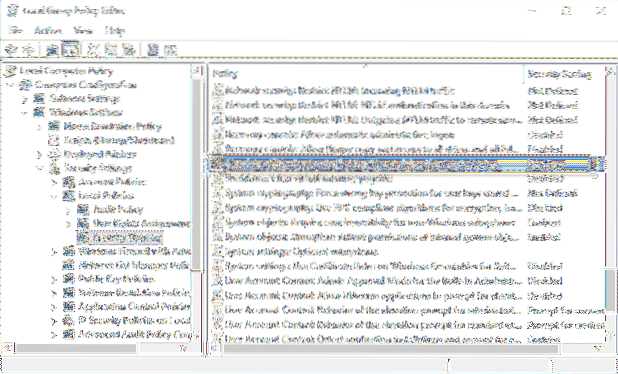Collapse the Windows Settings node

(x=25, y=113)
